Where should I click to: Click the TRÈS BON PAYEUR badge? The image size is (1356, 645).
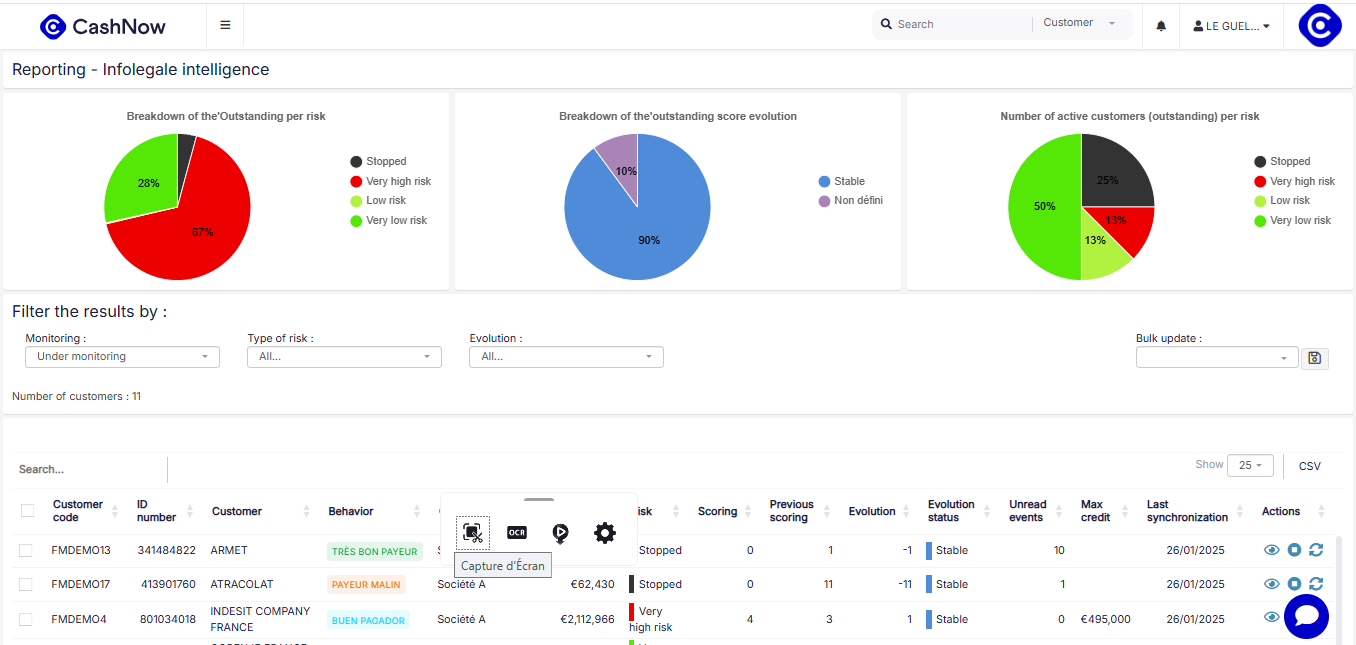pyautogui.click(x=375, y=551)
